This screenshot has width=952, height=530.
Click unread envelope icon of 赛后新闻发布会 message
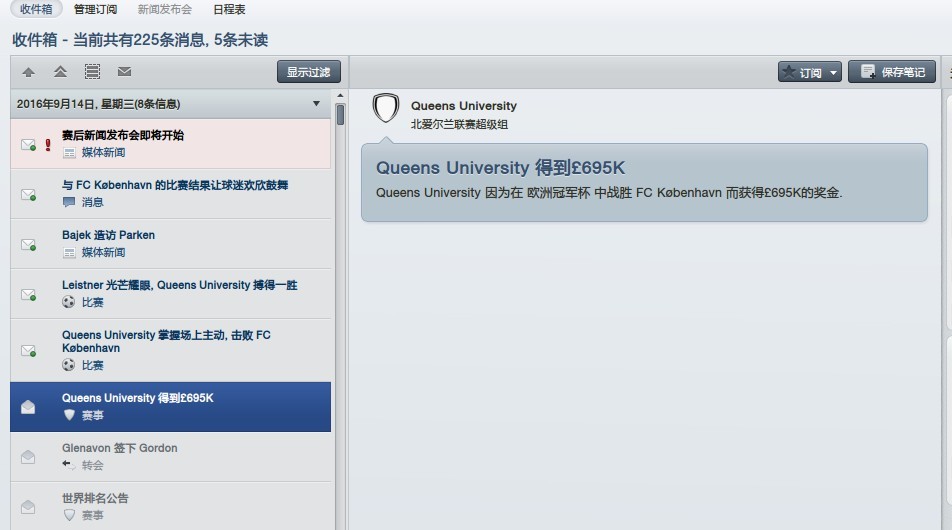tap(29, 145)
